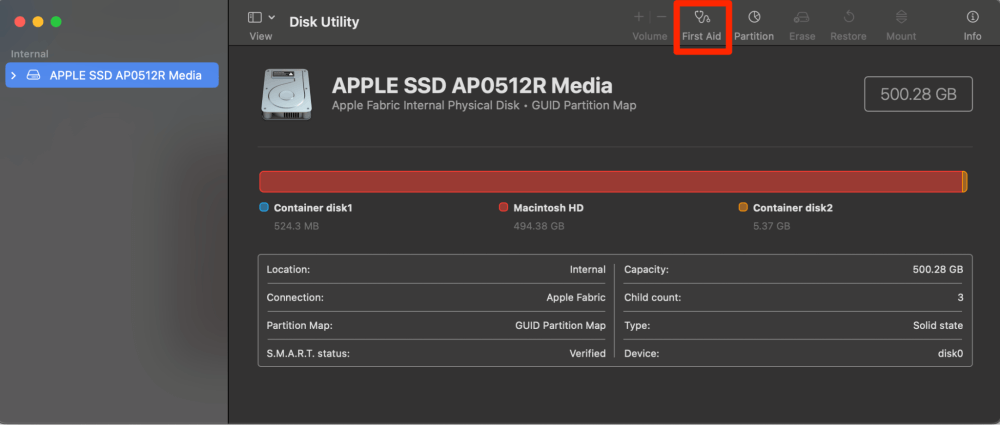Click the remove volume minus icon
The height and width of the screenshot is (425, 1000).
[660, 17]
